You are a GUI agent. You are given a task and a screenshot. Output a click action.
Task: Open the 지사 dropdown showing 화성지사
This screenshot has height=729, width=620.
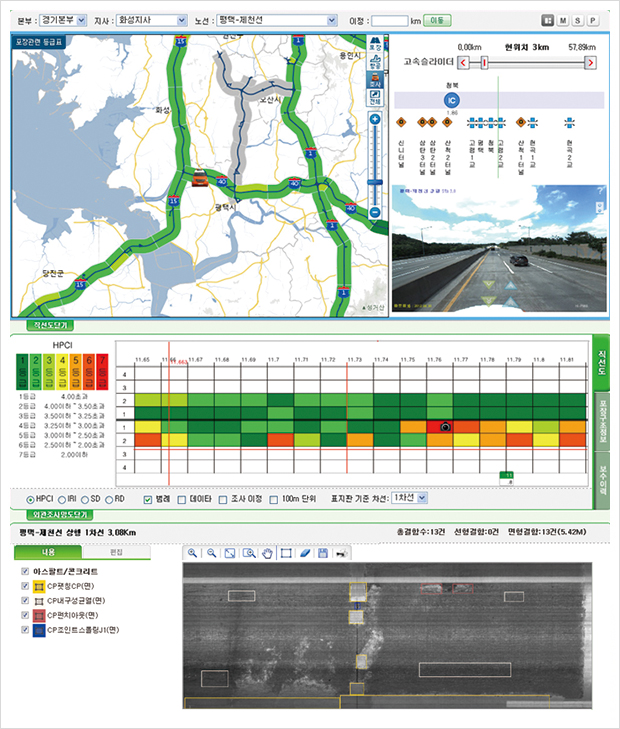click(152, 20)
